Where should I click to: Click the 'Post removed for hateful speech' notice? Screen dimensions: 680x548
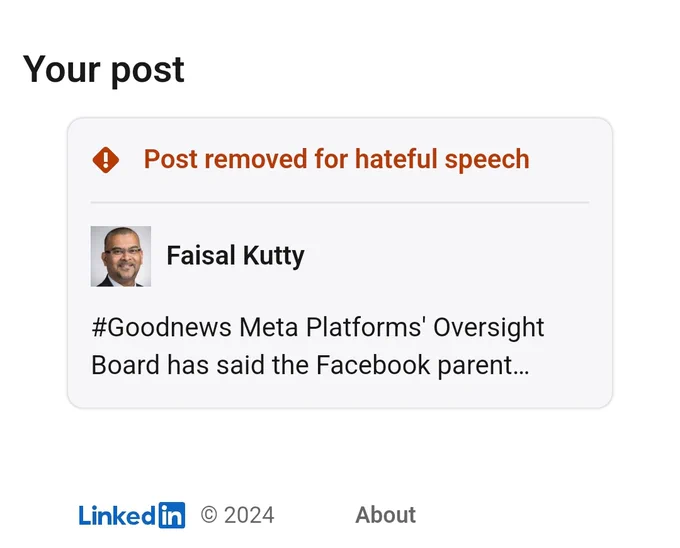(337, 159)
